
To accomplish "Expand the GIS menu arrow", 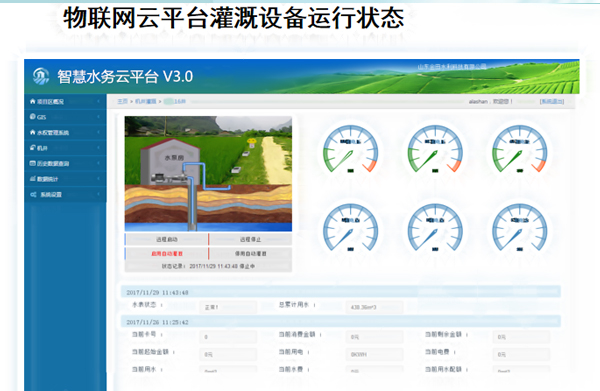I will [x=99, y=117].
